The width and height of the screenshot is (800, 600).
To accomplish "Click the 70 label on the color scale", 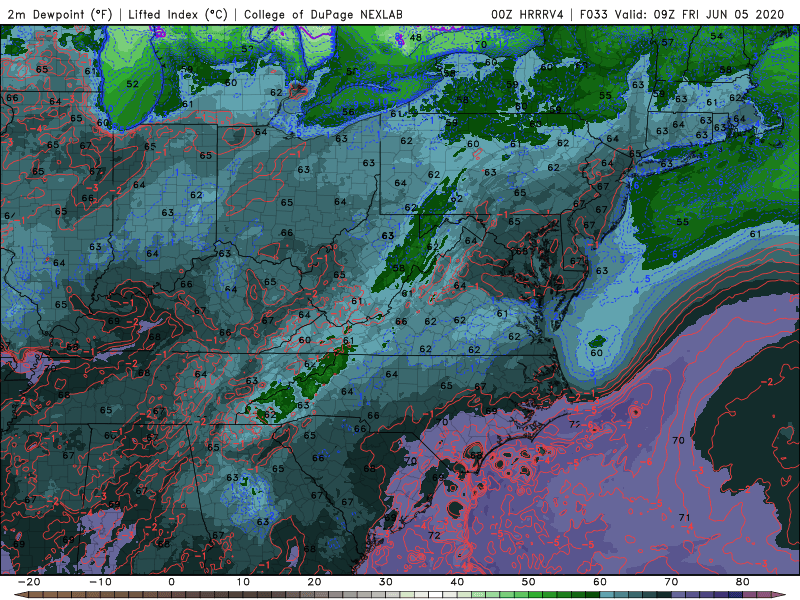I will (x=671, y=582).
